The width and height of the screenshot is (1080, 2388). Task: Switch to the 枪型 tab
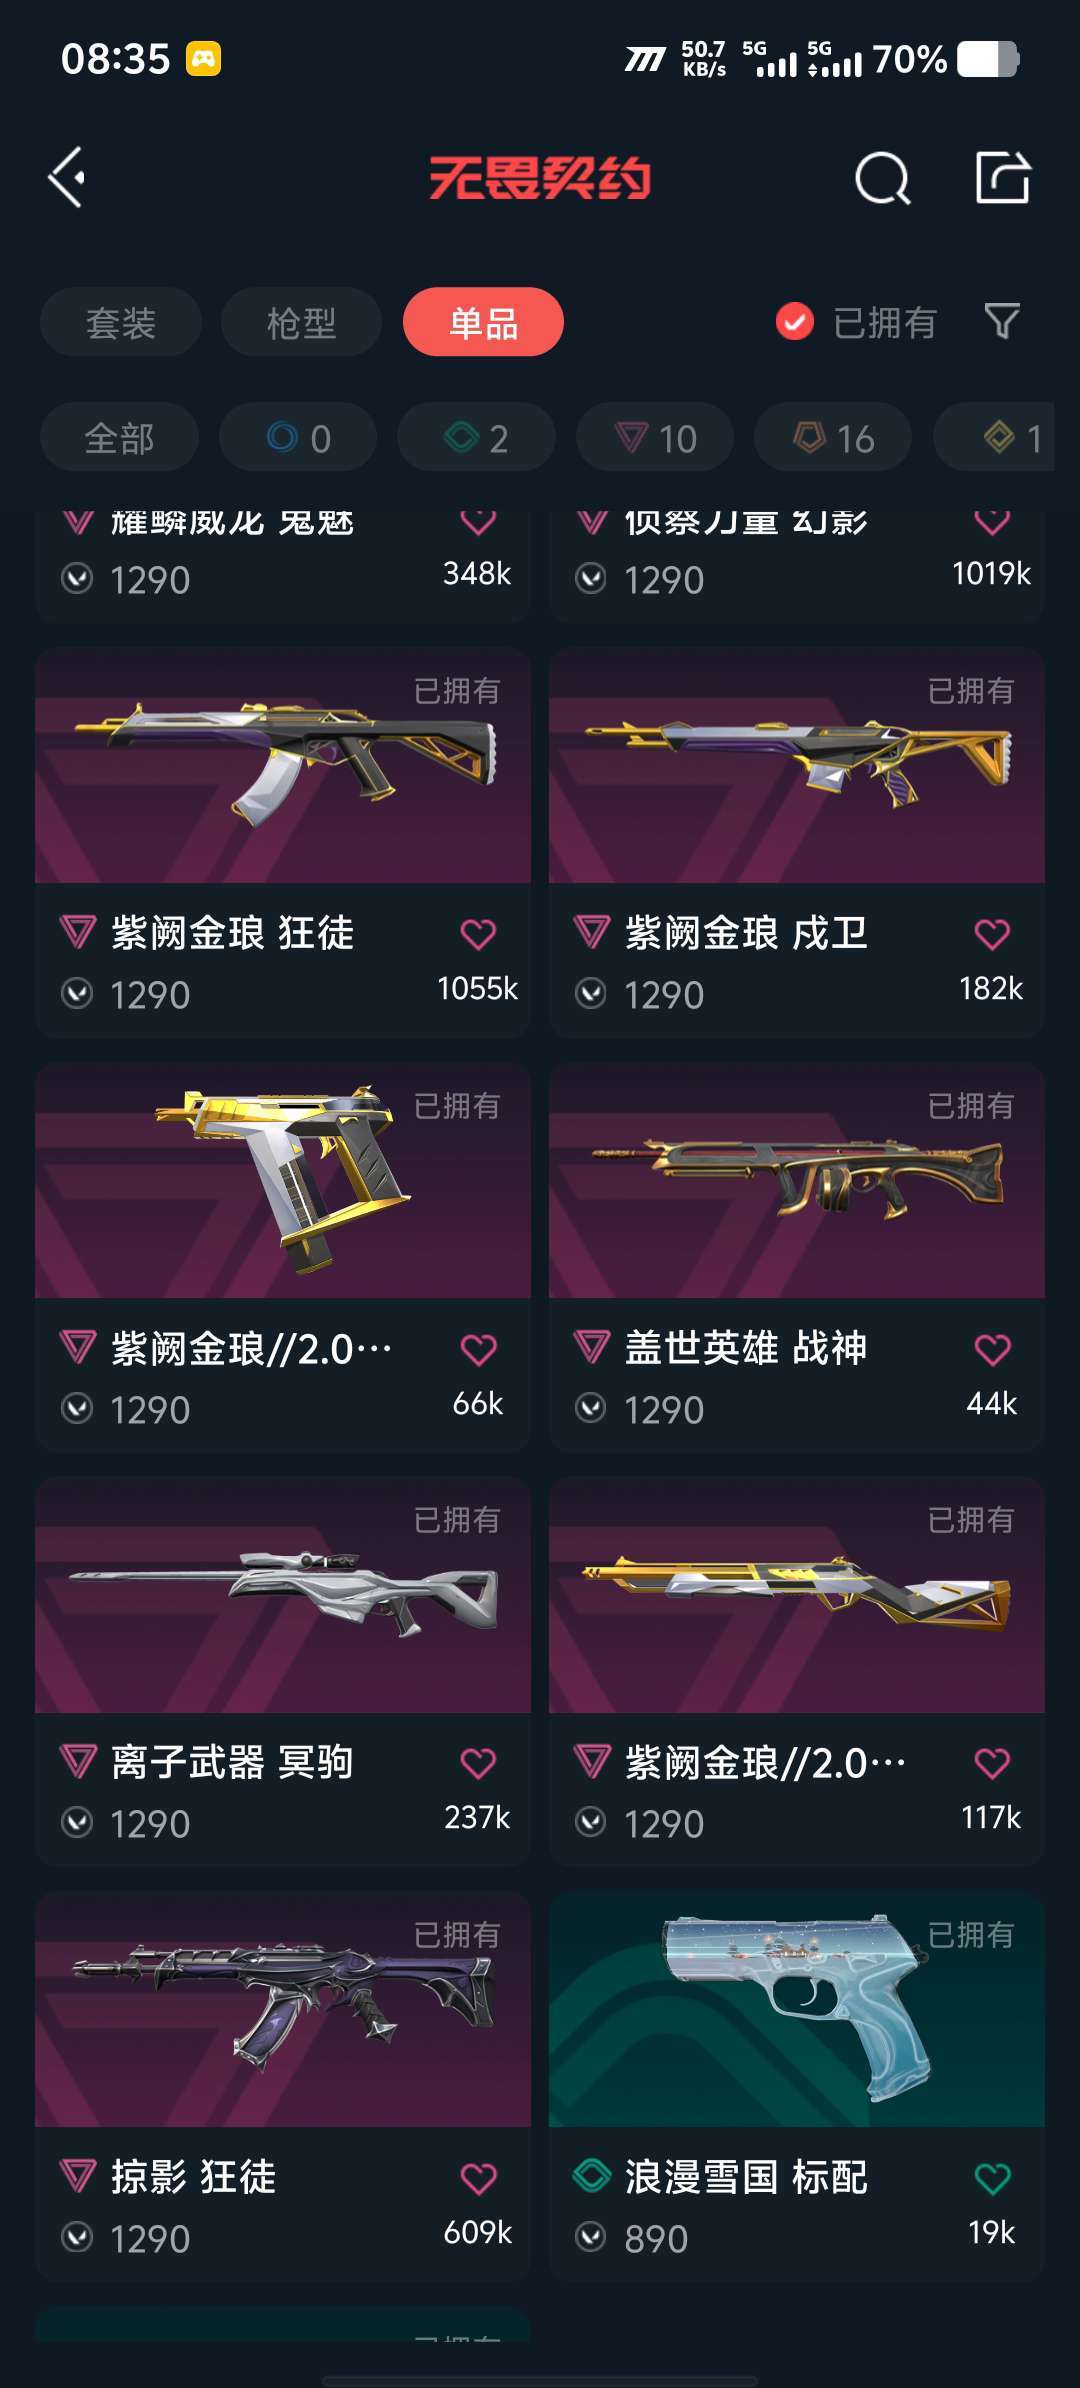click(301, 322)
